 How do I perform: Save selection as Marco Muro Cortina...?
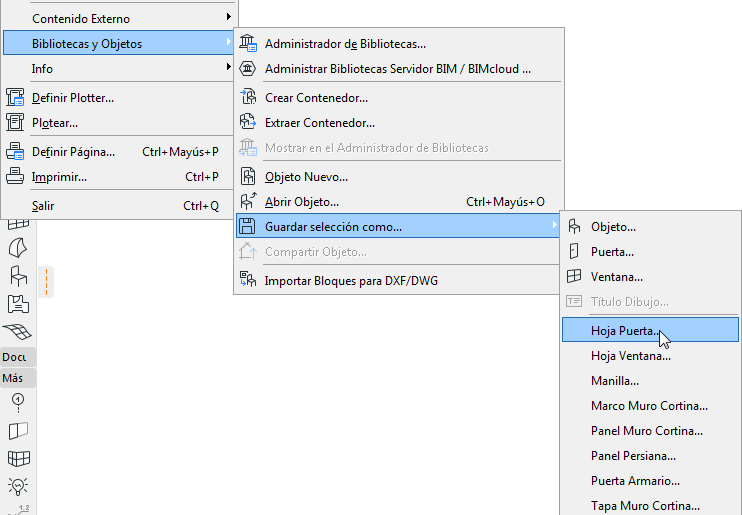(650, 406)
